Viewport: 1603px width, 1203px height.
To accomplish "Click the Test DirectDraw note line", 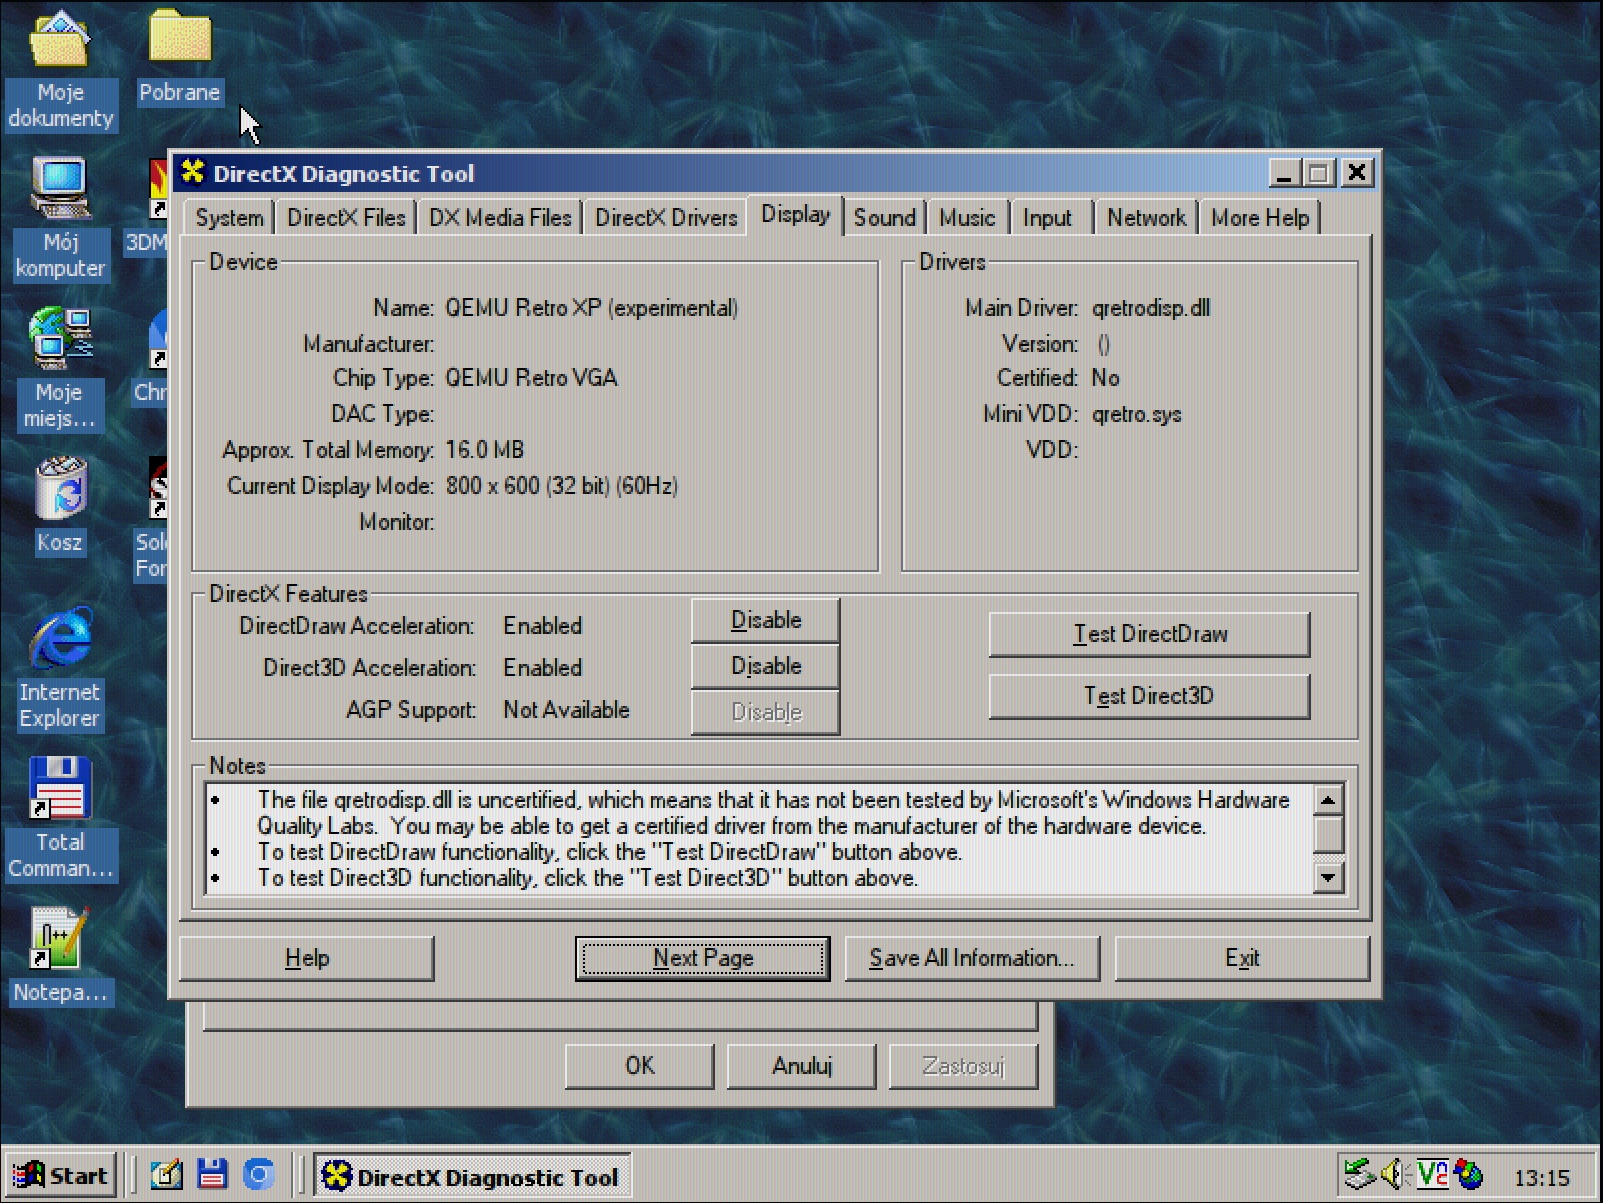I will pyautogui.click(x=609, y=852).
